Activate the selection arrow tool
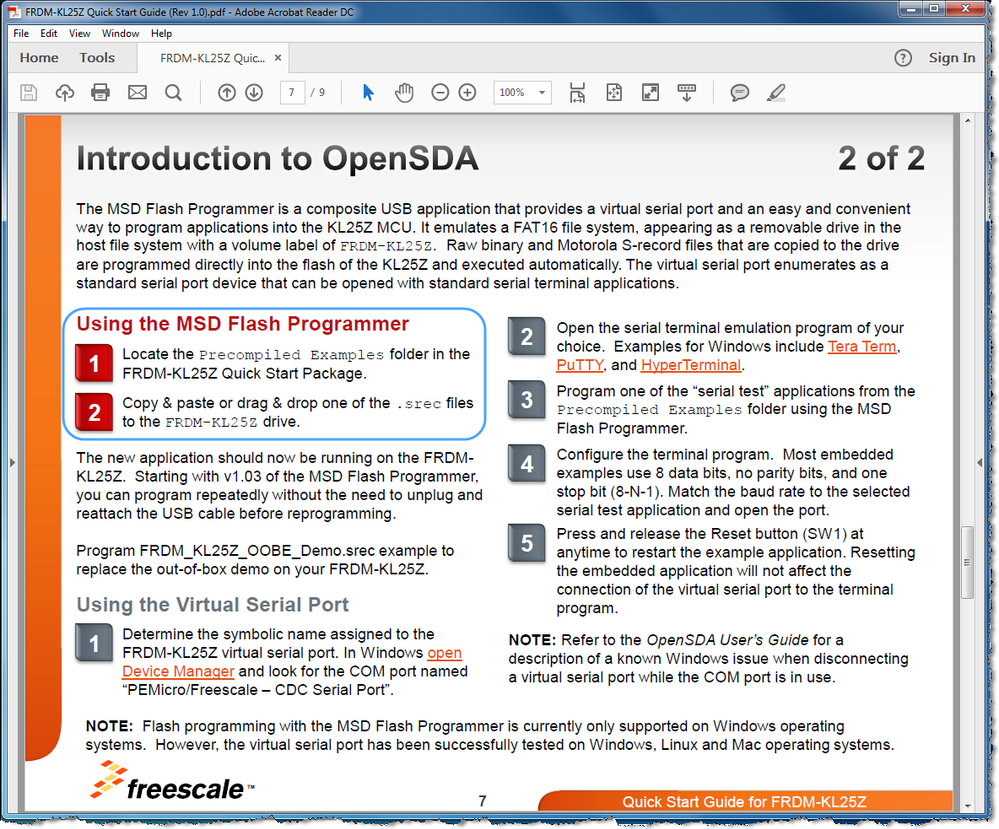 coord(368,92)
